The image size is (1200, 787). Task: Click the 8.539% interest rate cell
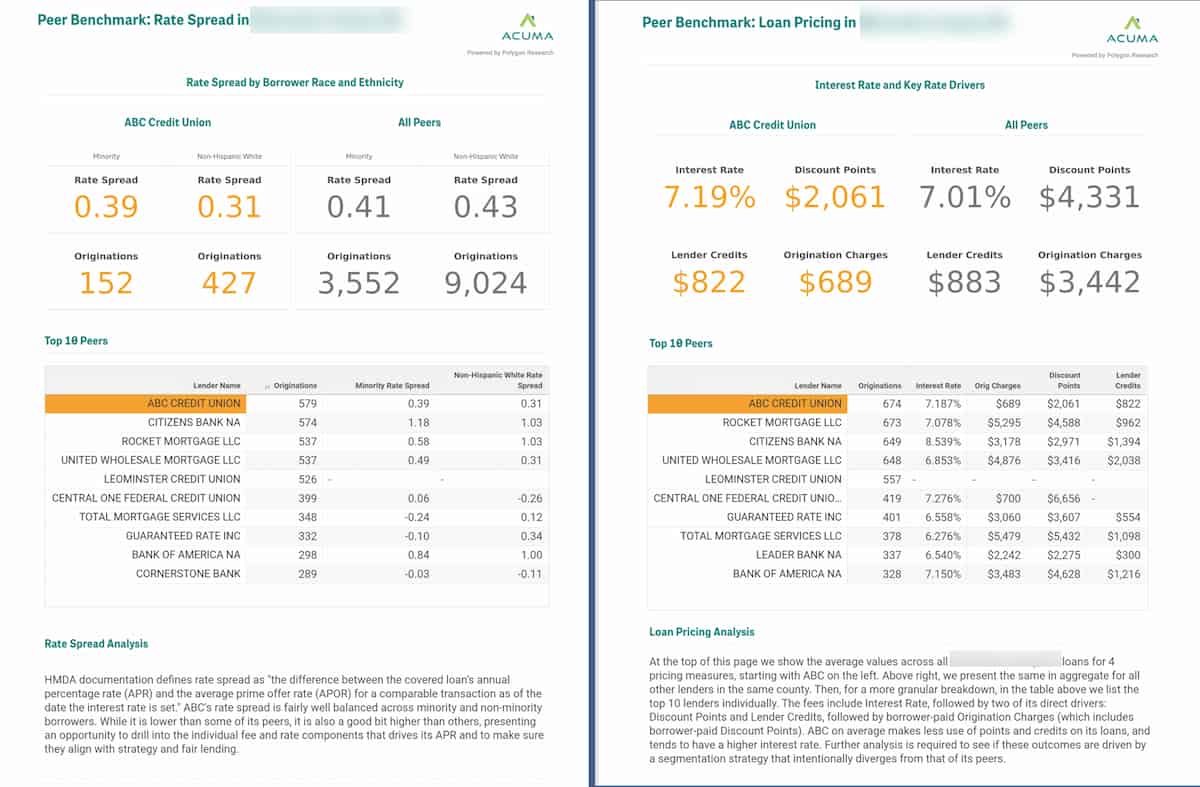(x=943, y=441)
